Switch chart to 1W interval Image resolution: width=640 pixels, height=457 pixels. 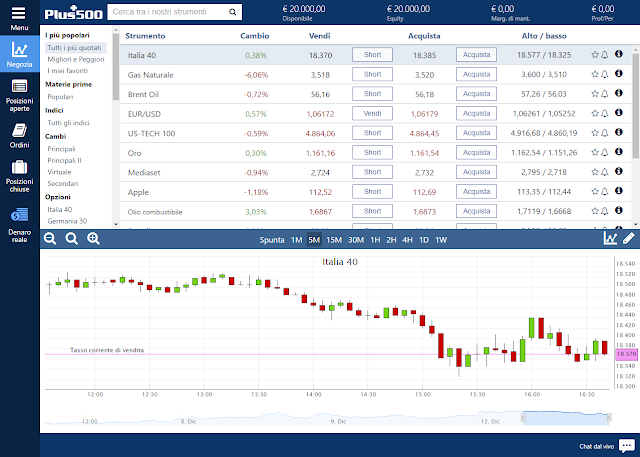(441, 240)
